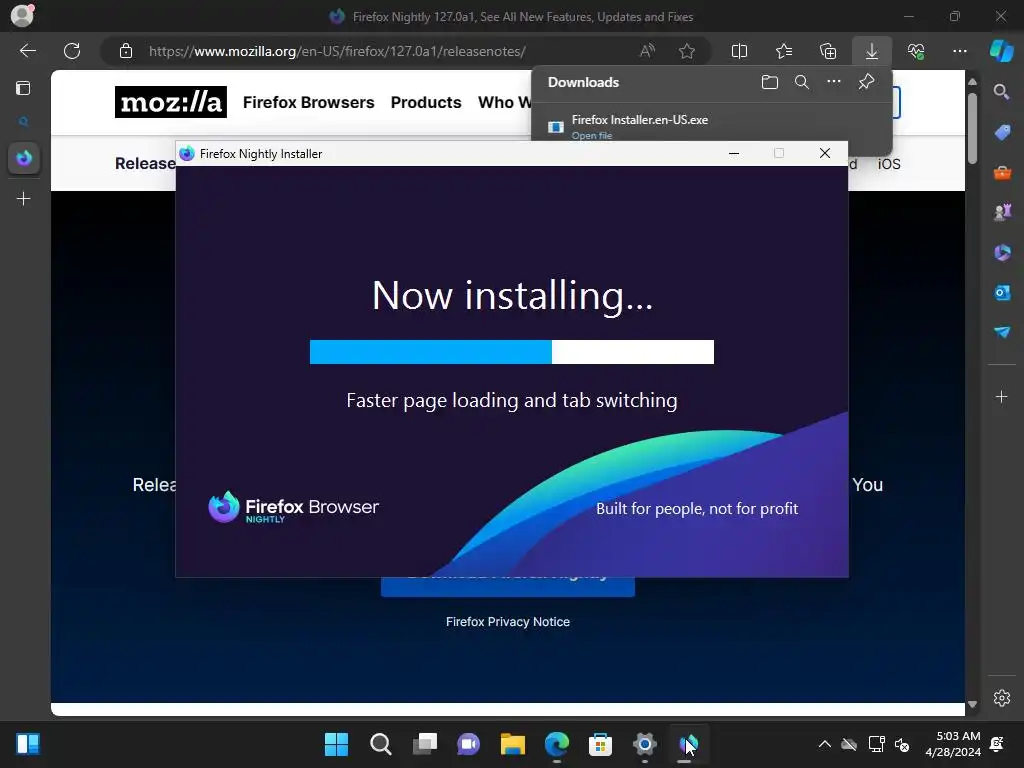Open Edge sidebar Microsoft 365 icon
The height and width of the screenshot is (768, 1024).
(x=1002, y=252)
